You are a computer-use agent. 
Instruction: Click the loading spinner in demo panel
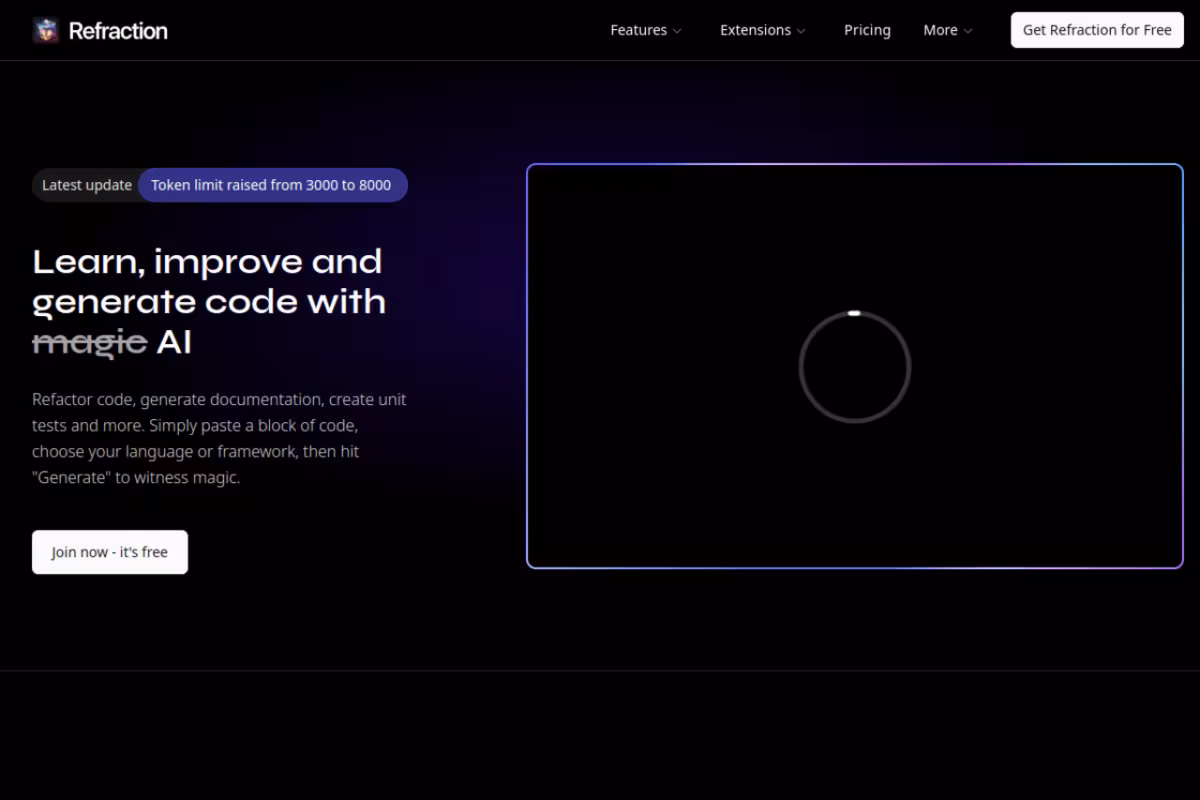click(854, 366)
